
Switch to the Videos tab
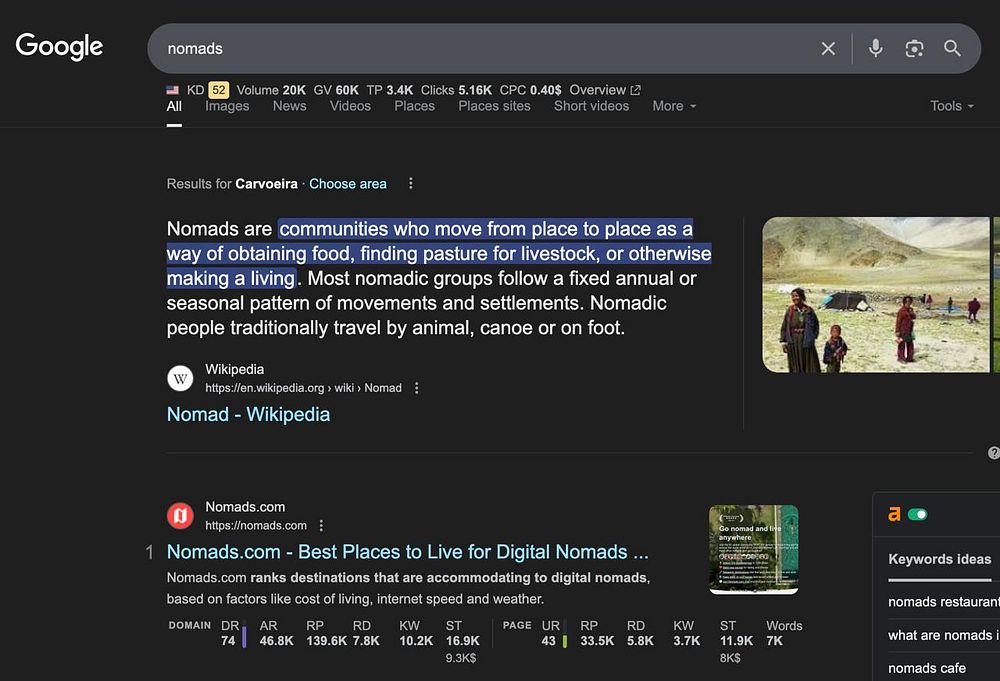350,106
